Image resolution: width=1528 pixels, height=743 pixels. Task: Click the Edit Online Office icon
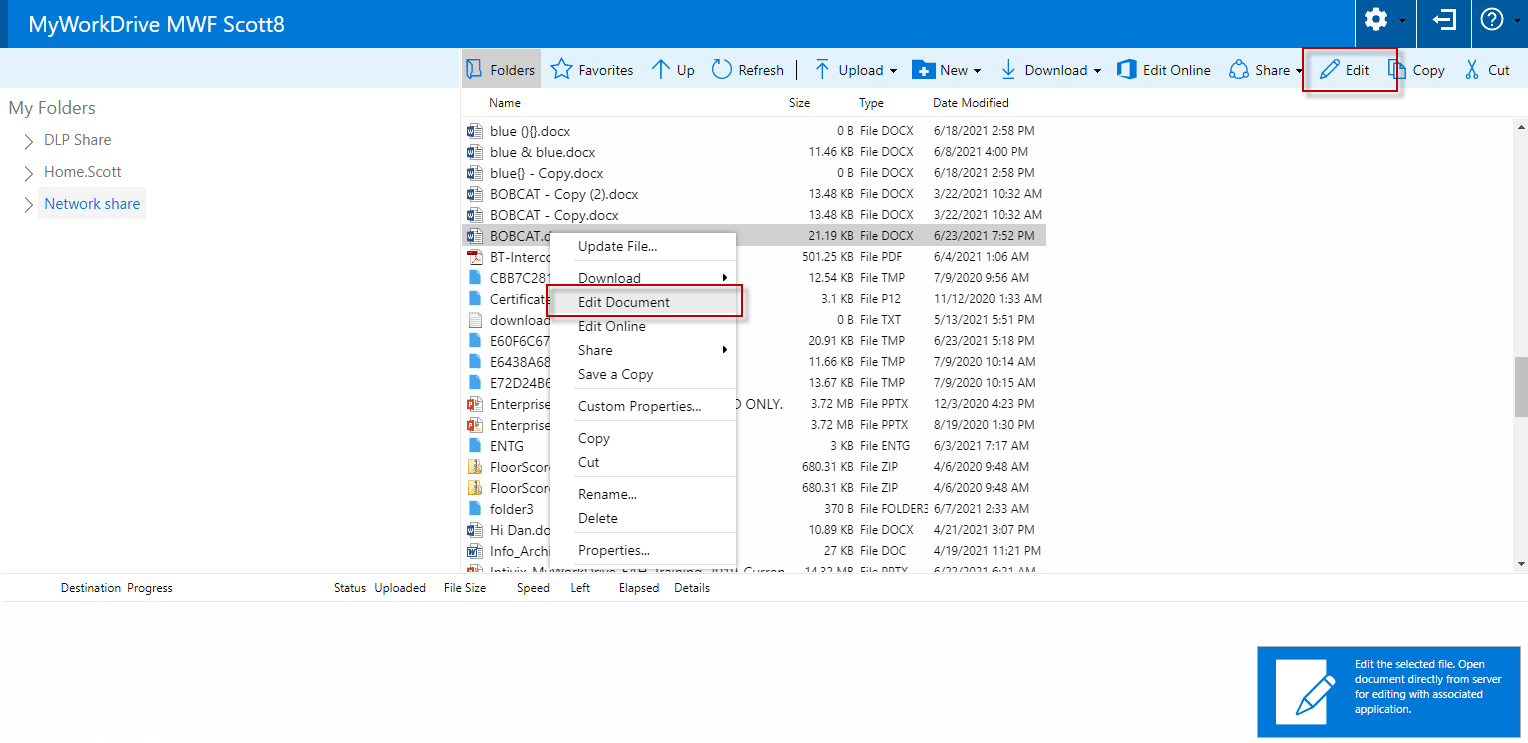coord(1126,70)
